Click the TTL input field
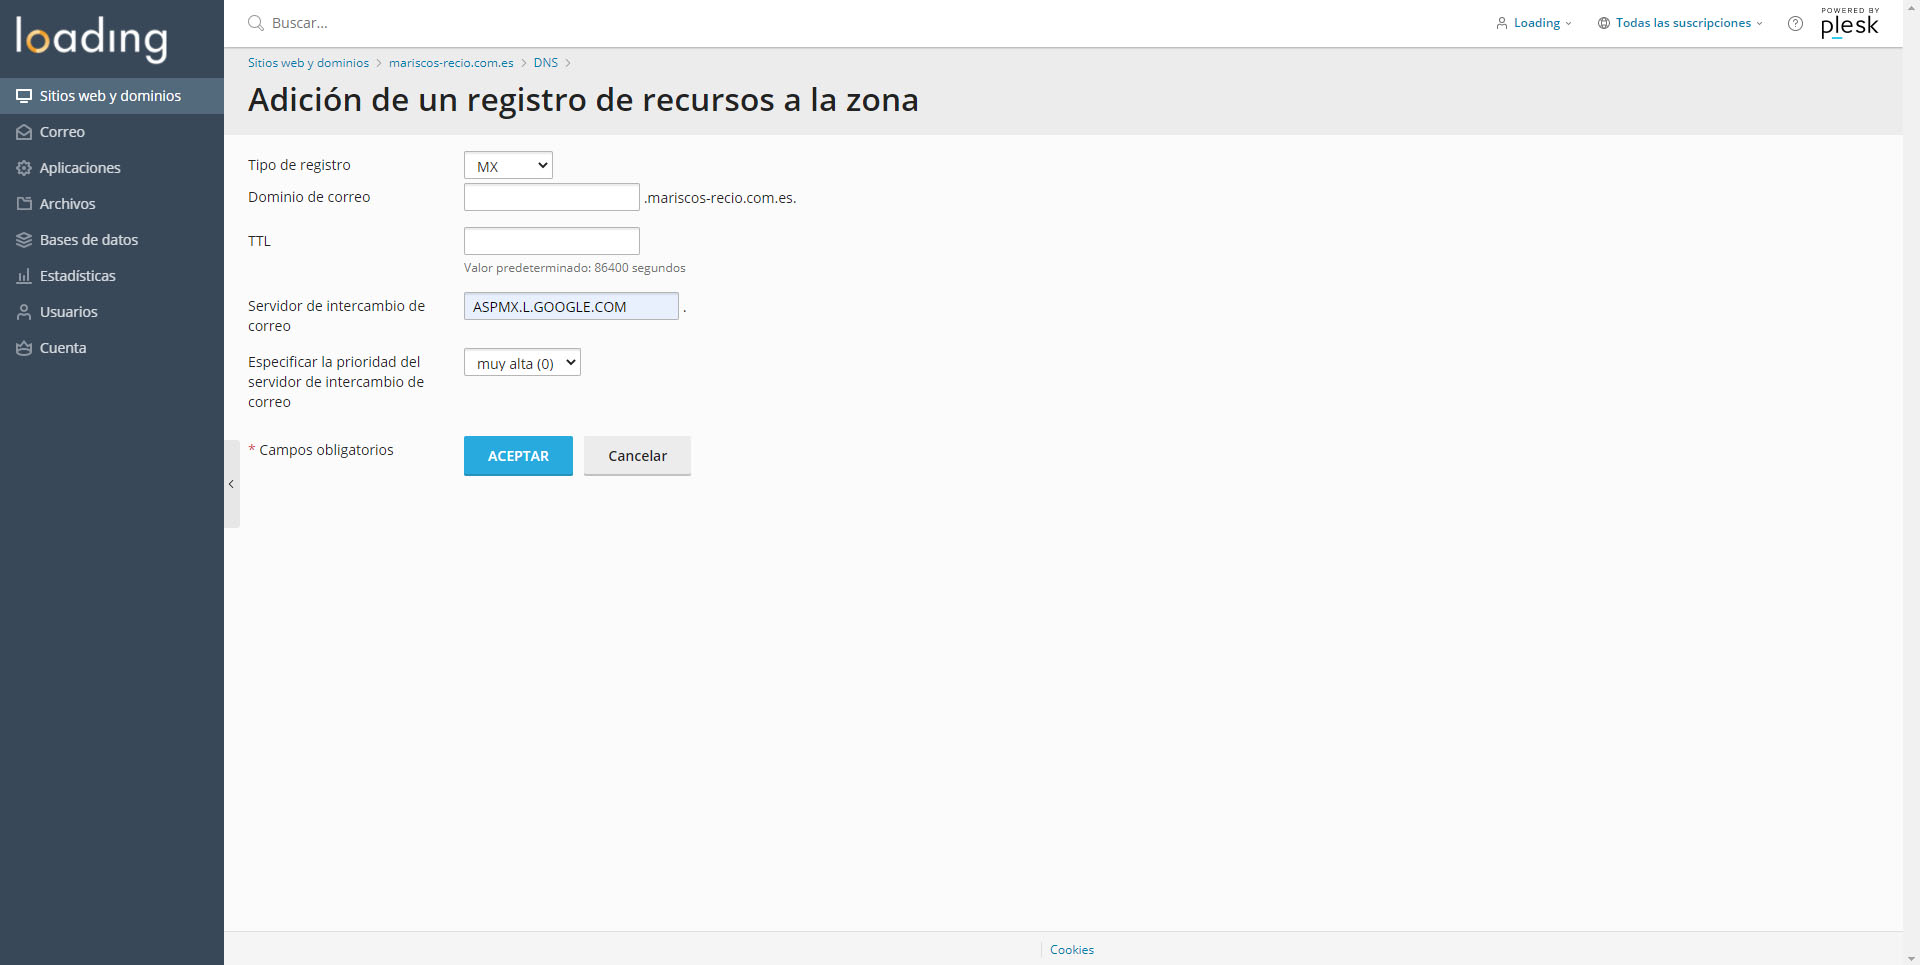Viewport: 1920px width, 965px height. (x=551, y=241)
